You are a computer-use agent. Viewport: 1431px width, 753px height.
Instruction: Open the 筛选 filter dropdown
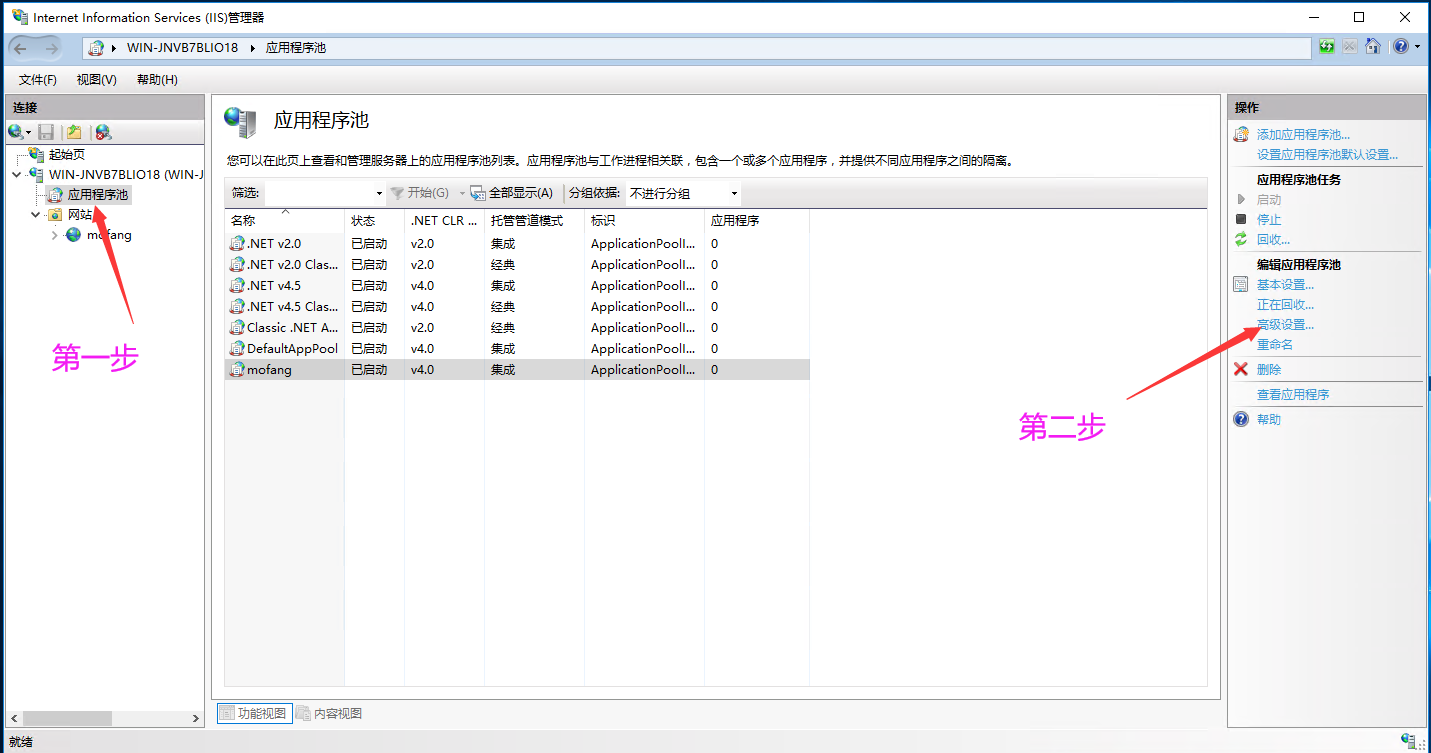379,193
